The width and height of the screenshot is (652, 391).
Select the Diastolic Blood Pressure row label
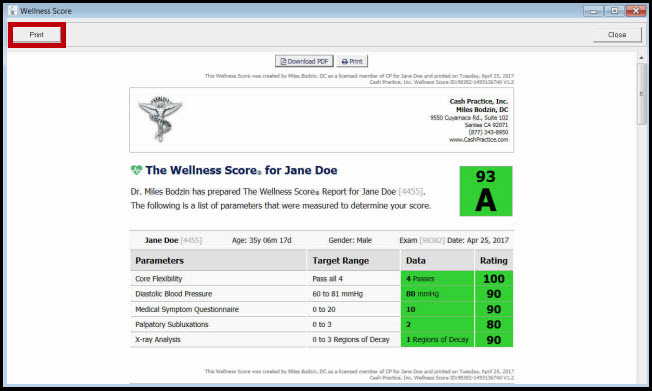(173, 294)
